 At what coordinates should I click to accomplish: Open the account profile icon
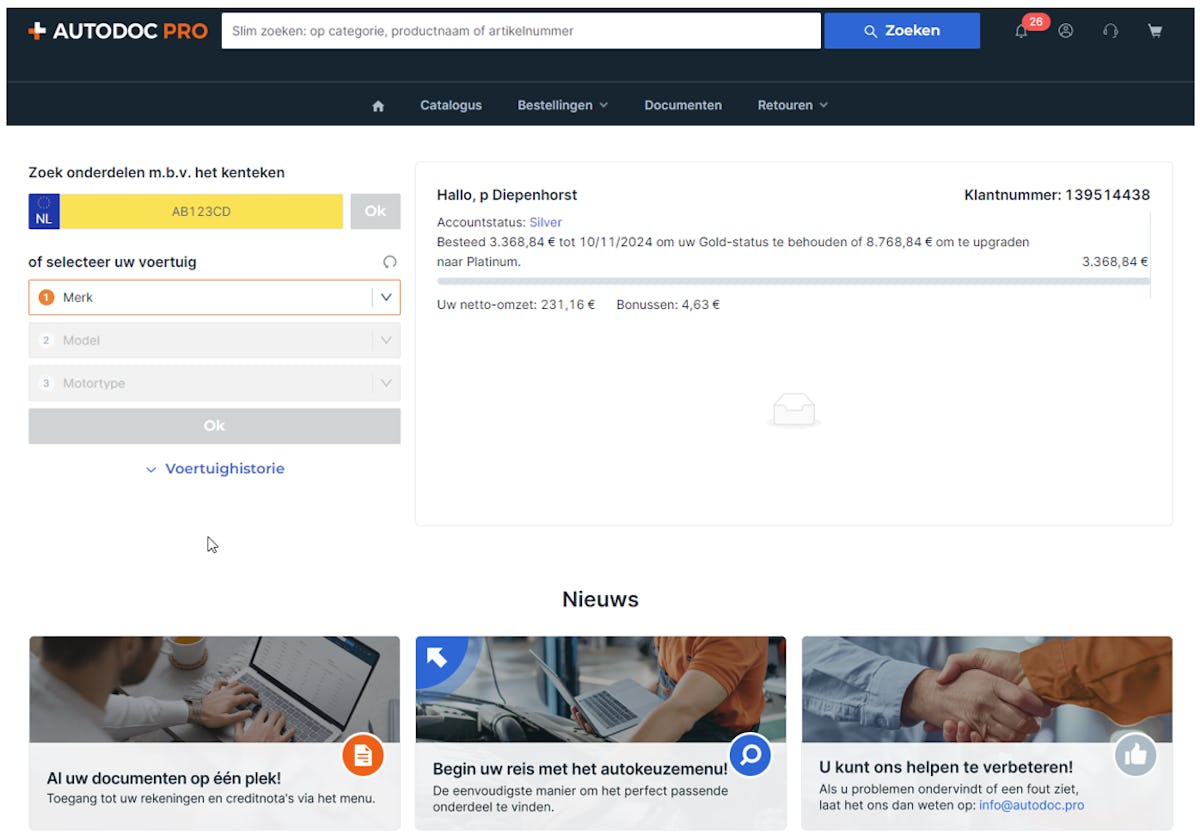[1065, 30]
